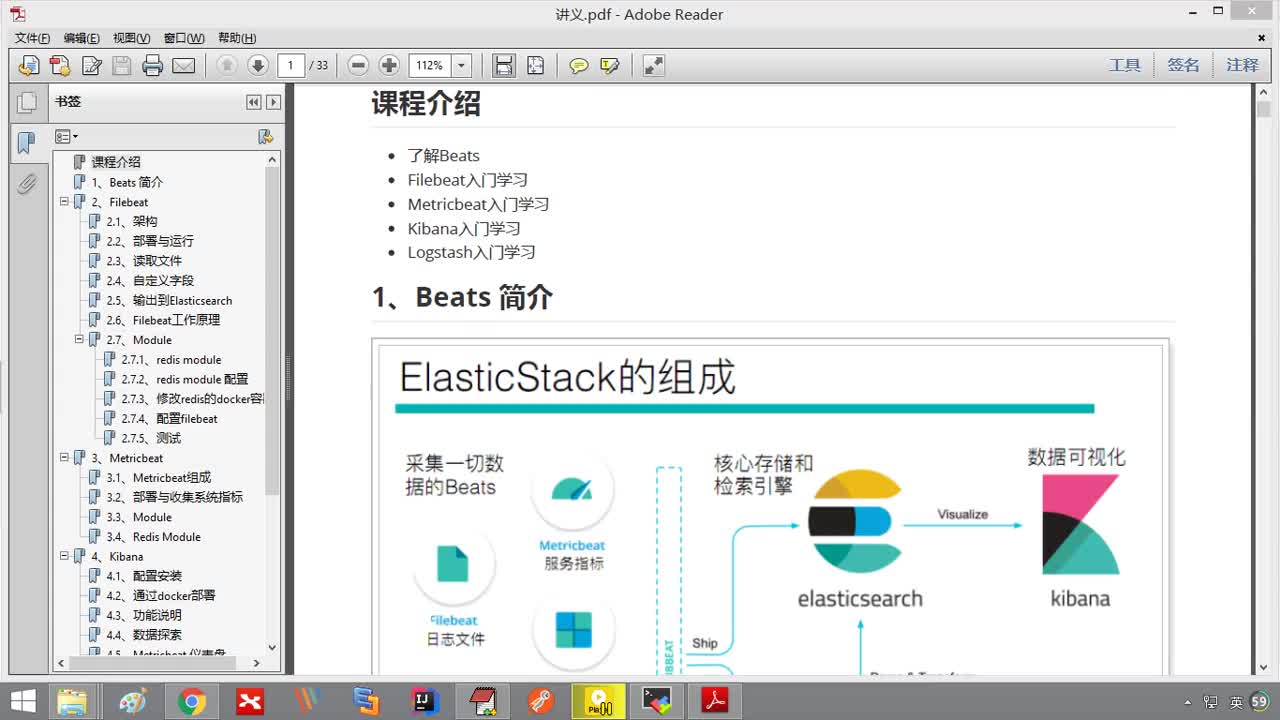
Task: Click the print file icon
Action: coord(153,66)
